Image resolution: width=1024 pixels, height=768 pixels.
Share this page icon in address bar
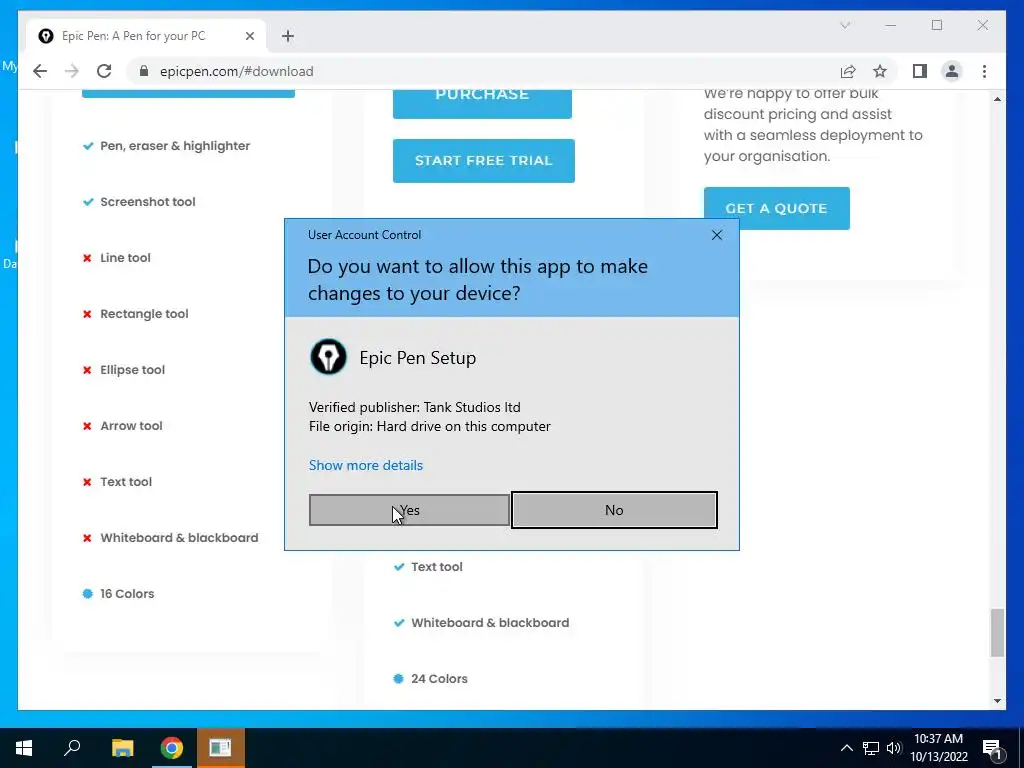point(848,71)
